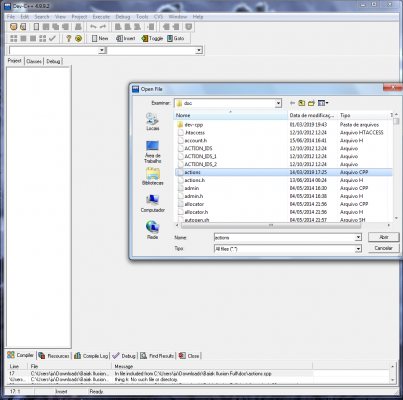Click the Close tab in the bottom panel

(x=189, y=356)
